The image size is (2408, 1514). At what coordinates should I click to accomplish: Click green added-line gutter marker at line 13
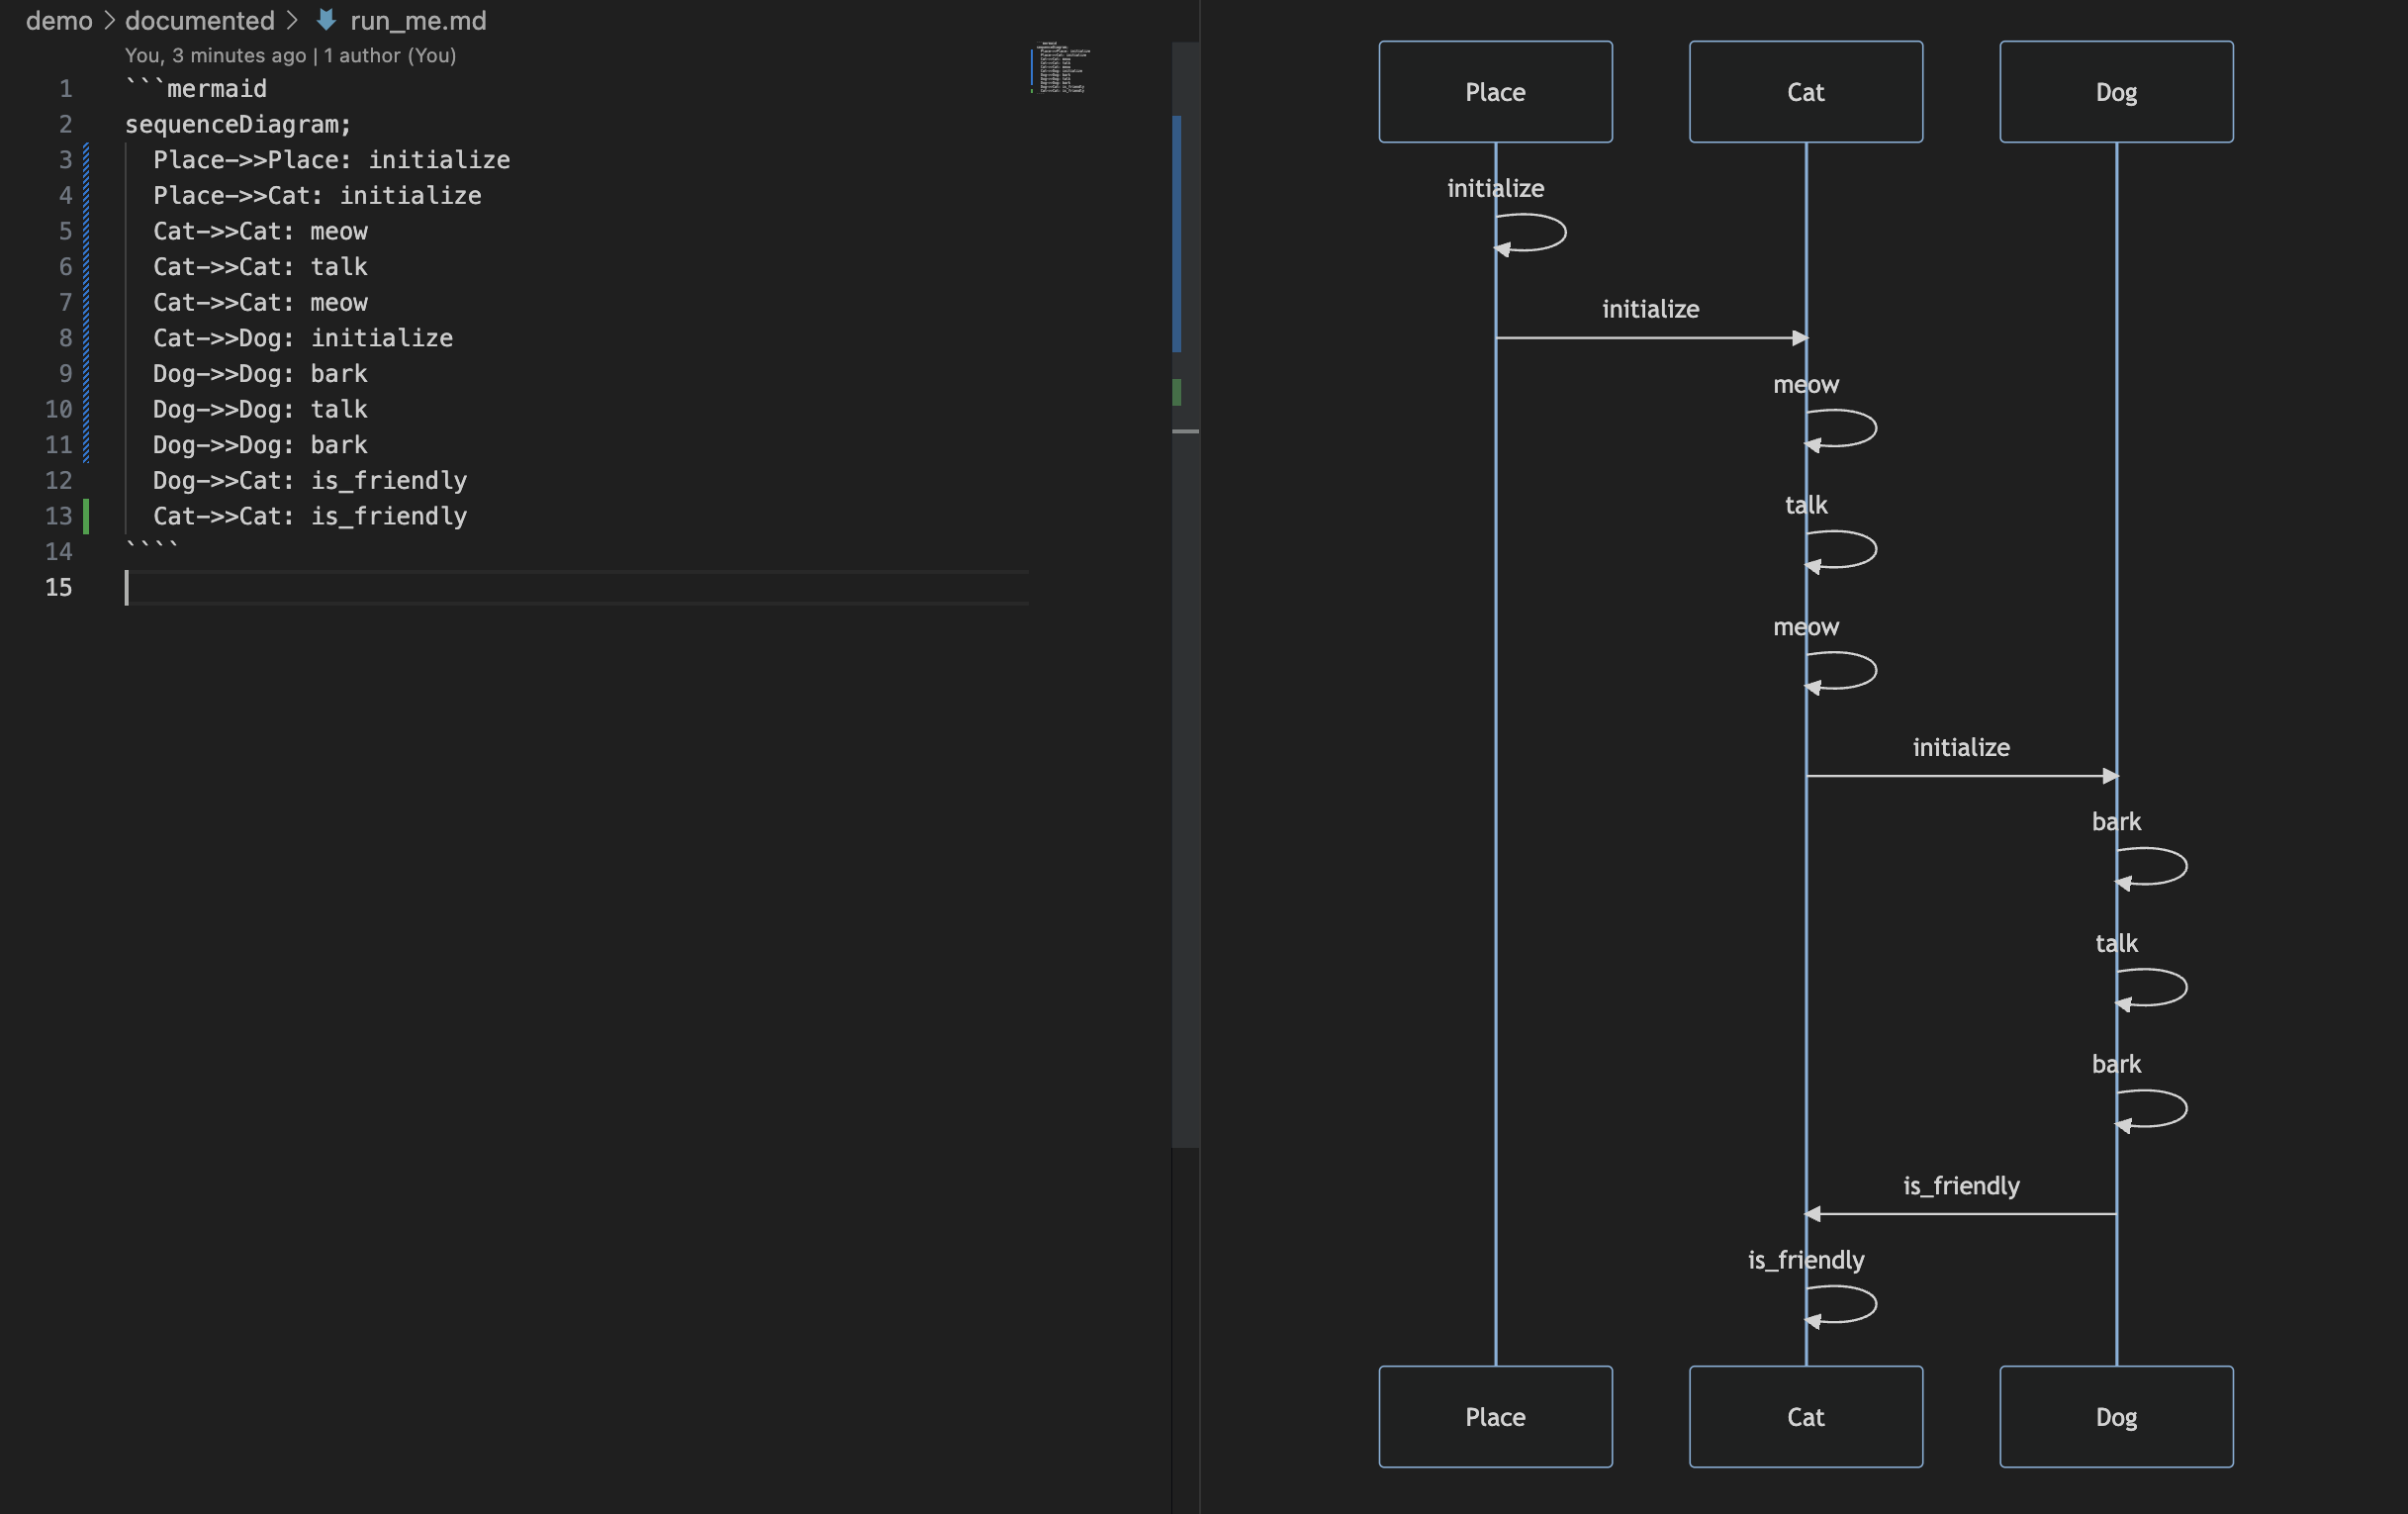86,516
